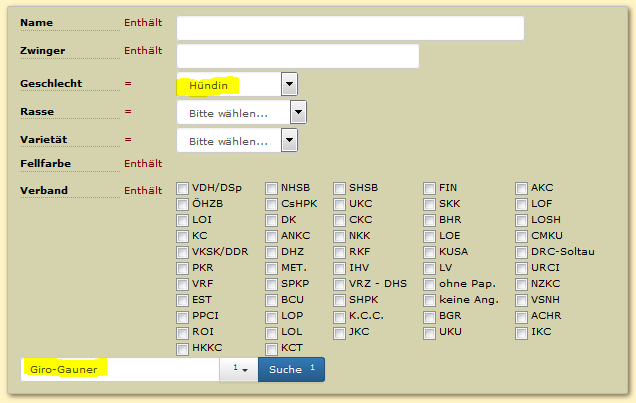636x403 pixels.
Task: Click the Giro-Gauner search field
Action: 120,370
